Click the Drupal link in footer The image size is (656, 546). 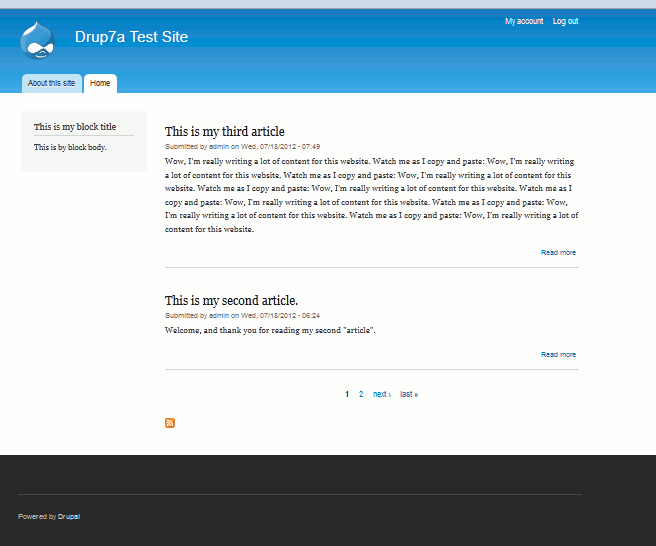[69, 517]
